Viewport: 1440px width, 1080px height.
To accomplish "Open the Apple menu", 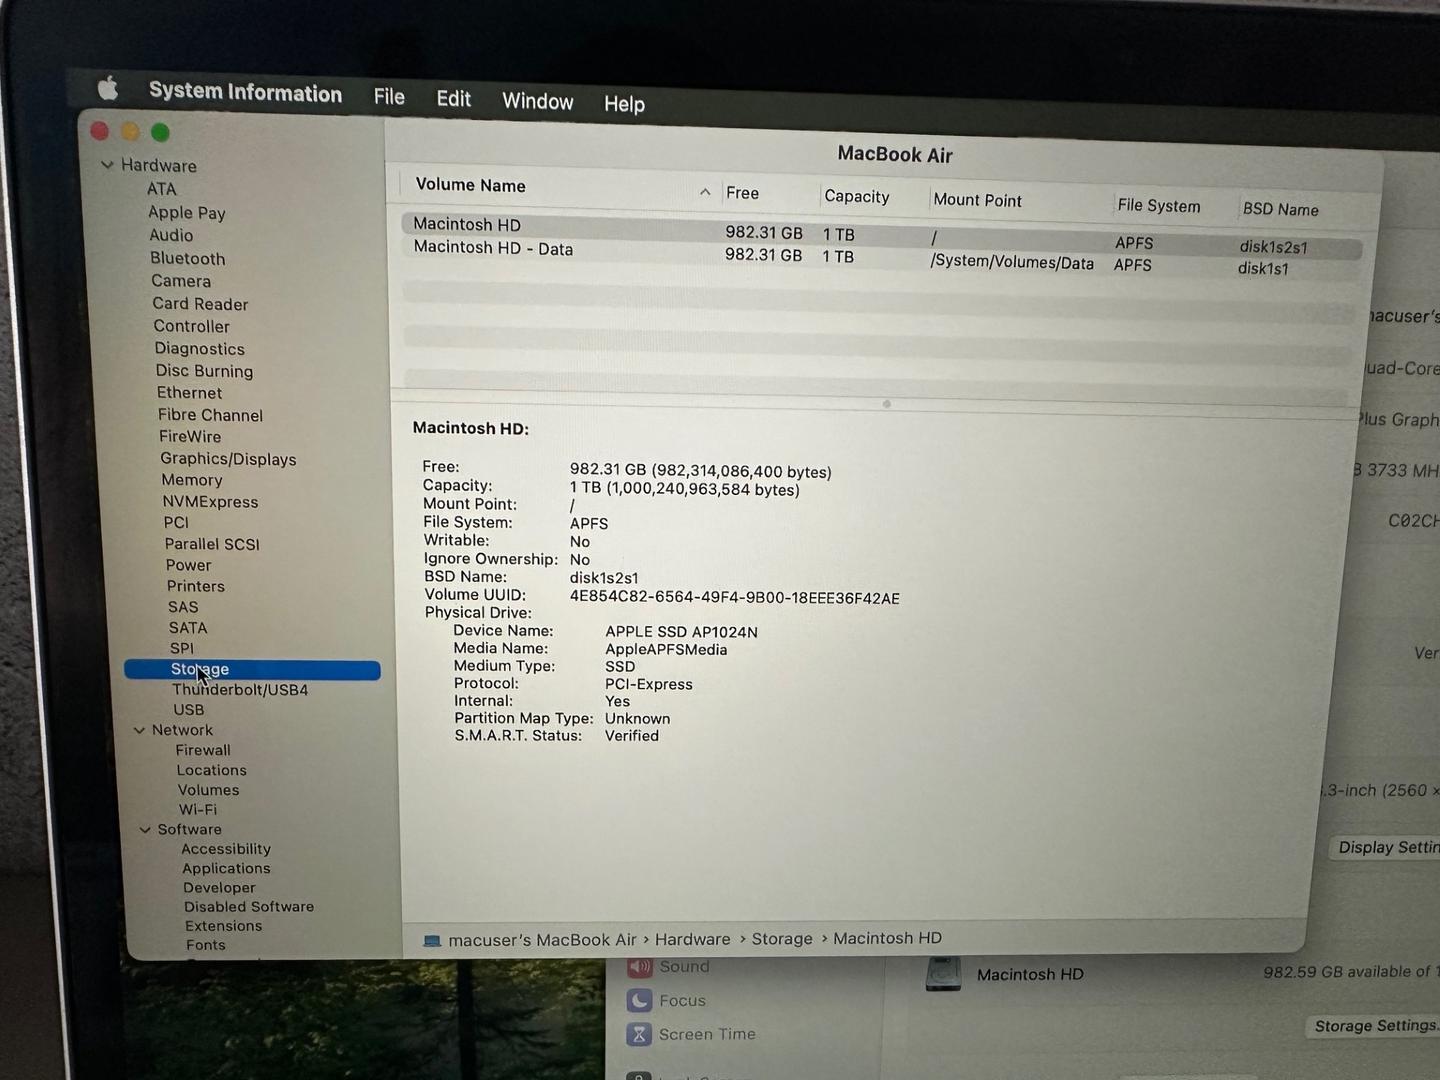I will point(108,89).
